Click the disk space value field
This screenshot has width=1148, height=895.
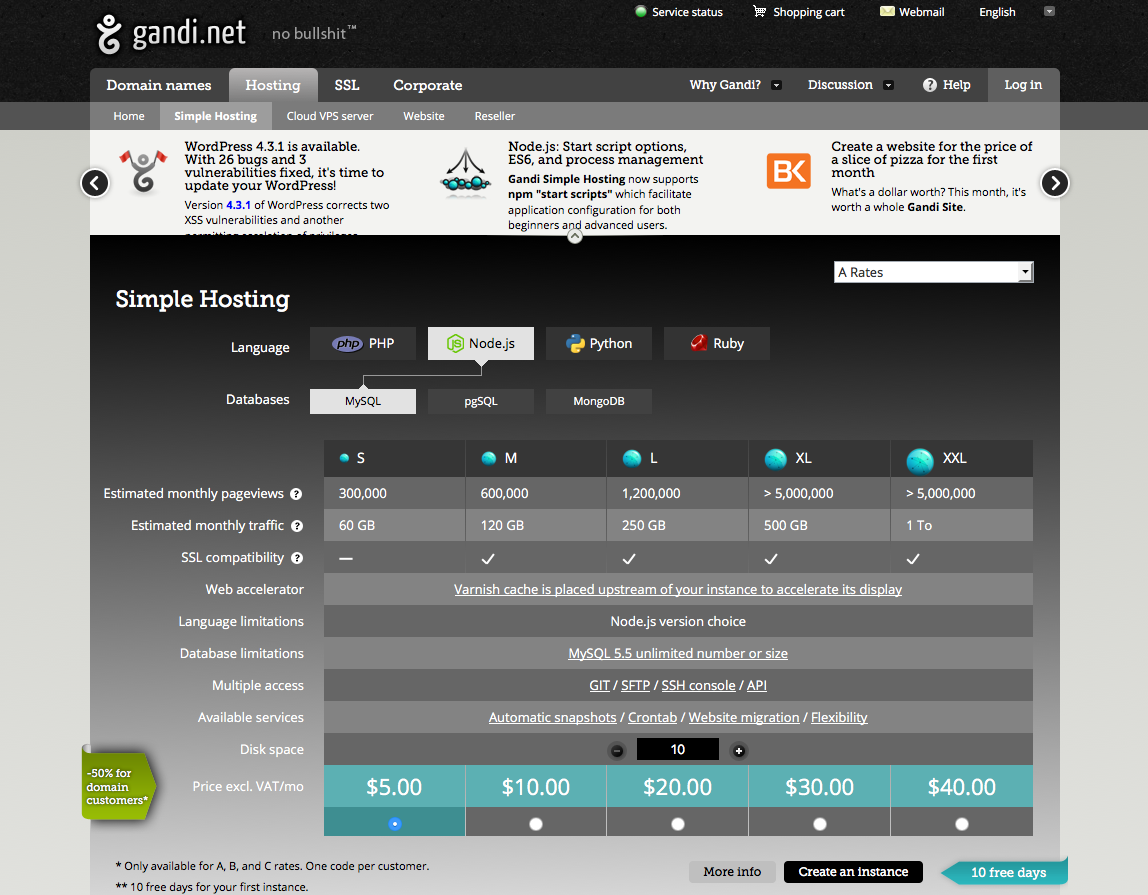[x=678, y=749]
